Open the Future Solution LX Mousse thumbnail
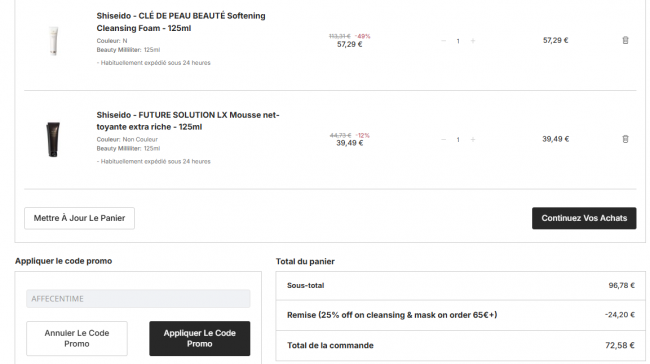Screen dimensions: 650x364 coord(53,139)
